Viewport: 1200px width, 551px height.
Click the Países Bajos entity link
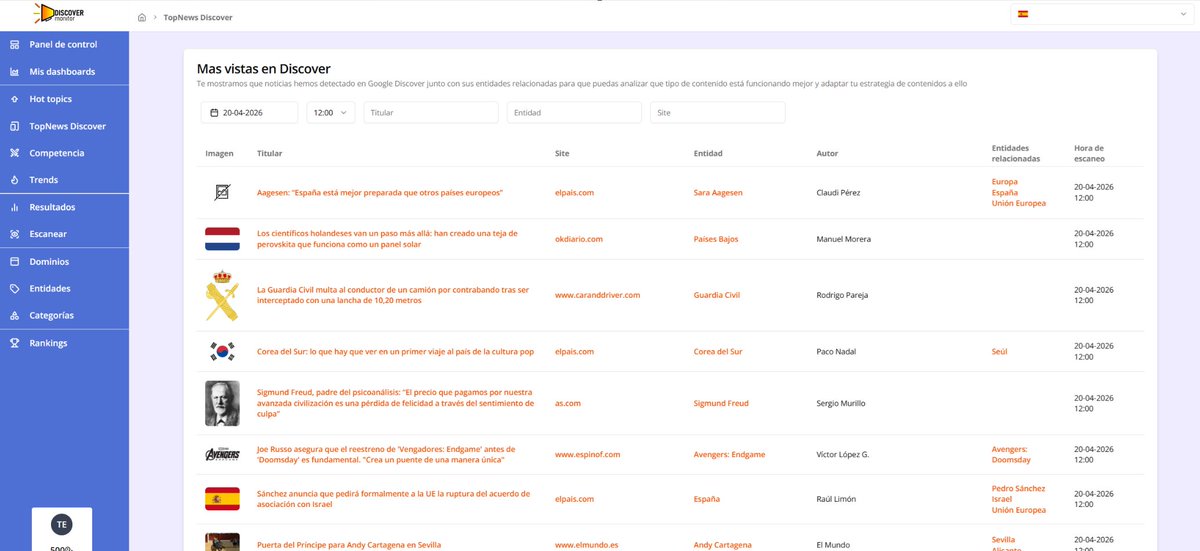(x=716, y=239)
